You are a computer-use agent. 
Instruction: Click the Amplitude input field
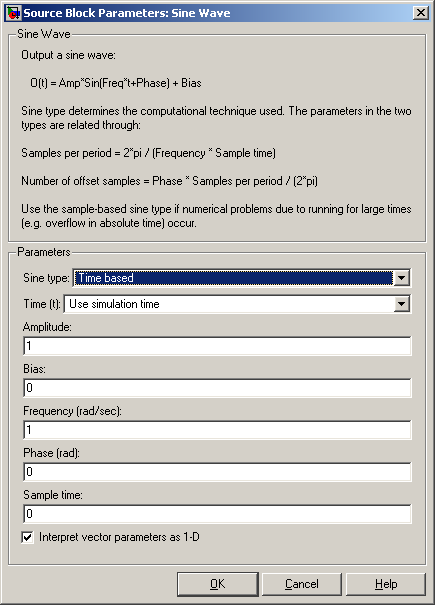tap(217, 346)
